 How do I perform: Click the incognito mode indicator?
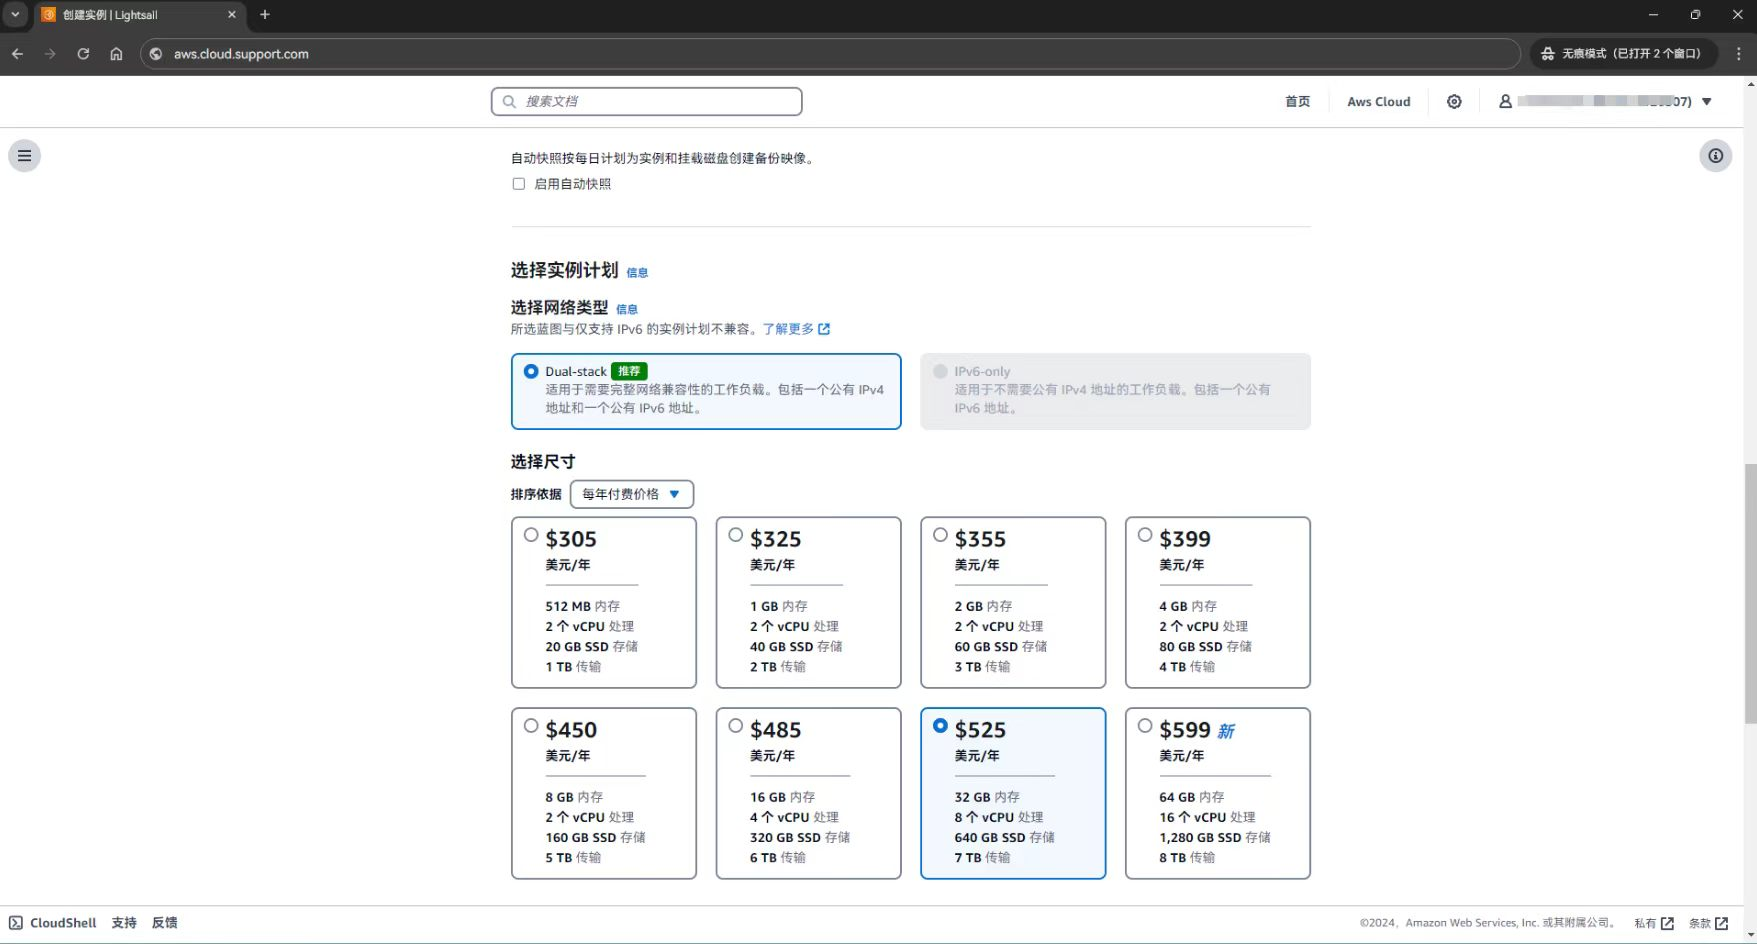(1623, 54)
